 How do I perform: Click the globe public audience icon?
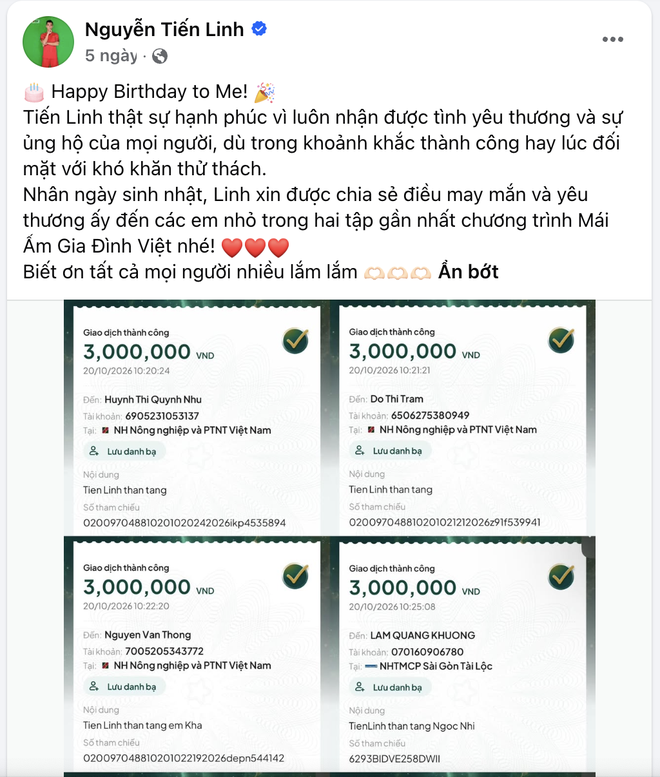pos(160,56)
